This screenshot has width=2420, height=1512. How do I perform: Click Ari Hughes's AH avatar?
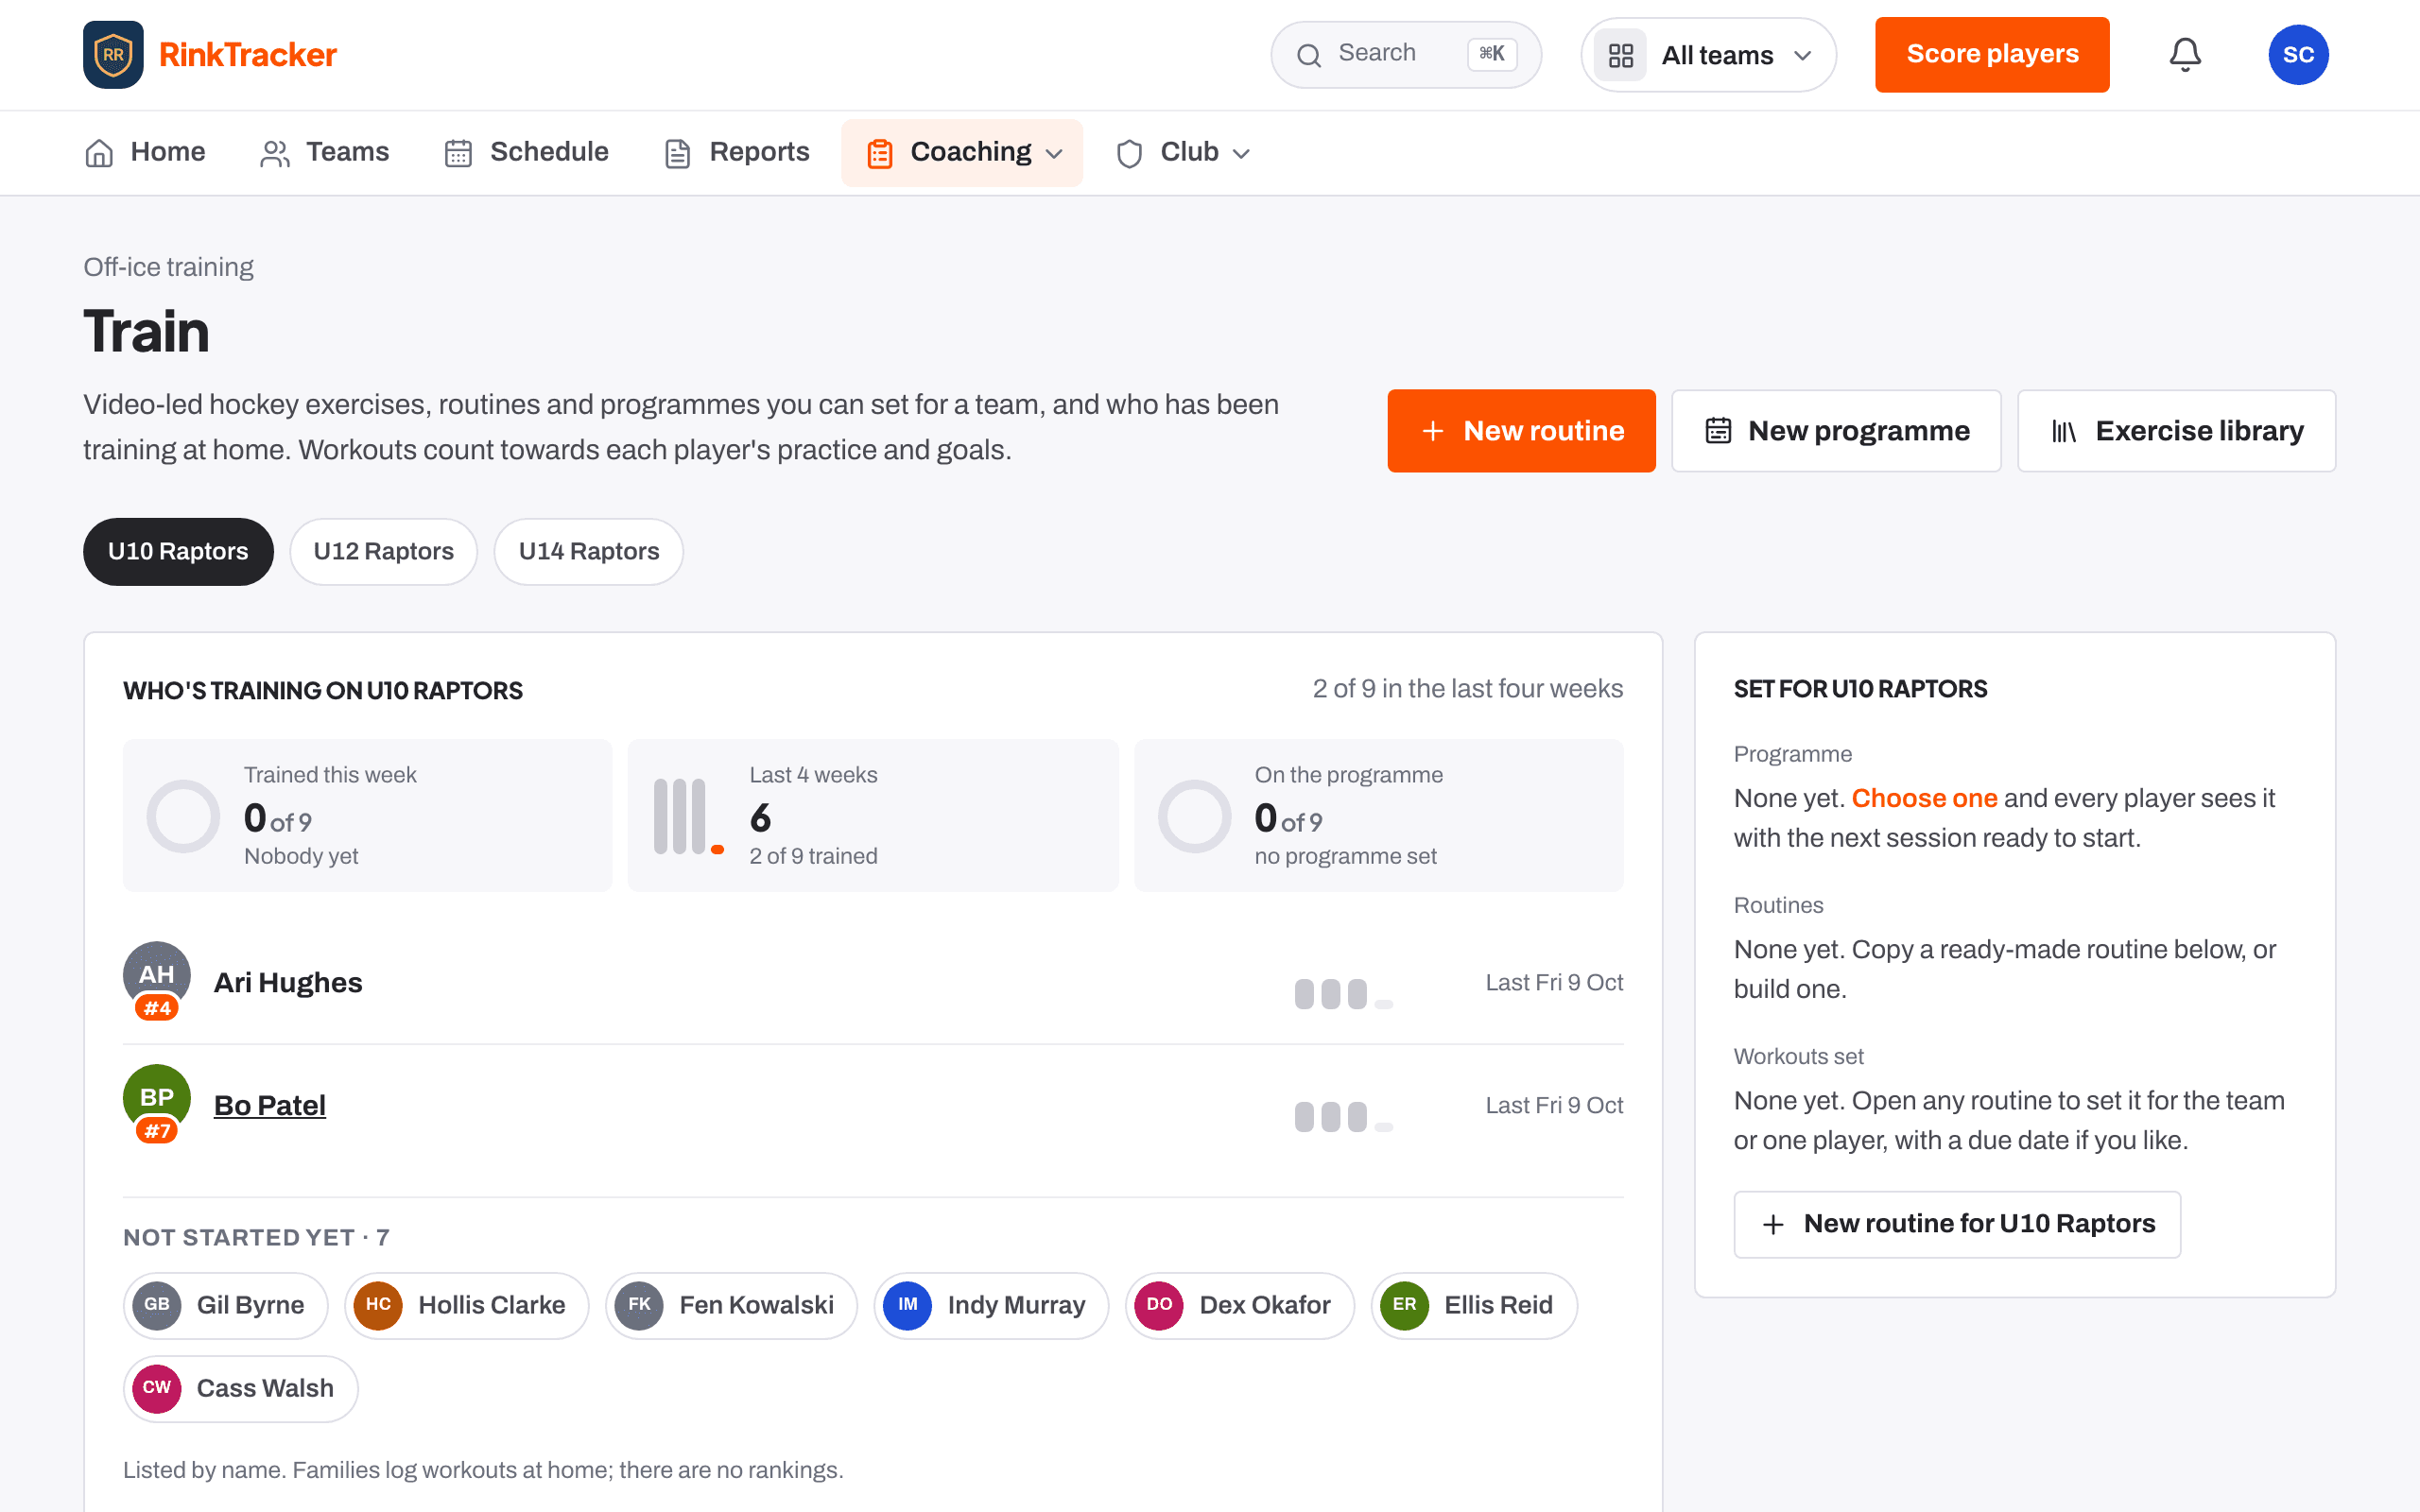(x=157, y=976)
